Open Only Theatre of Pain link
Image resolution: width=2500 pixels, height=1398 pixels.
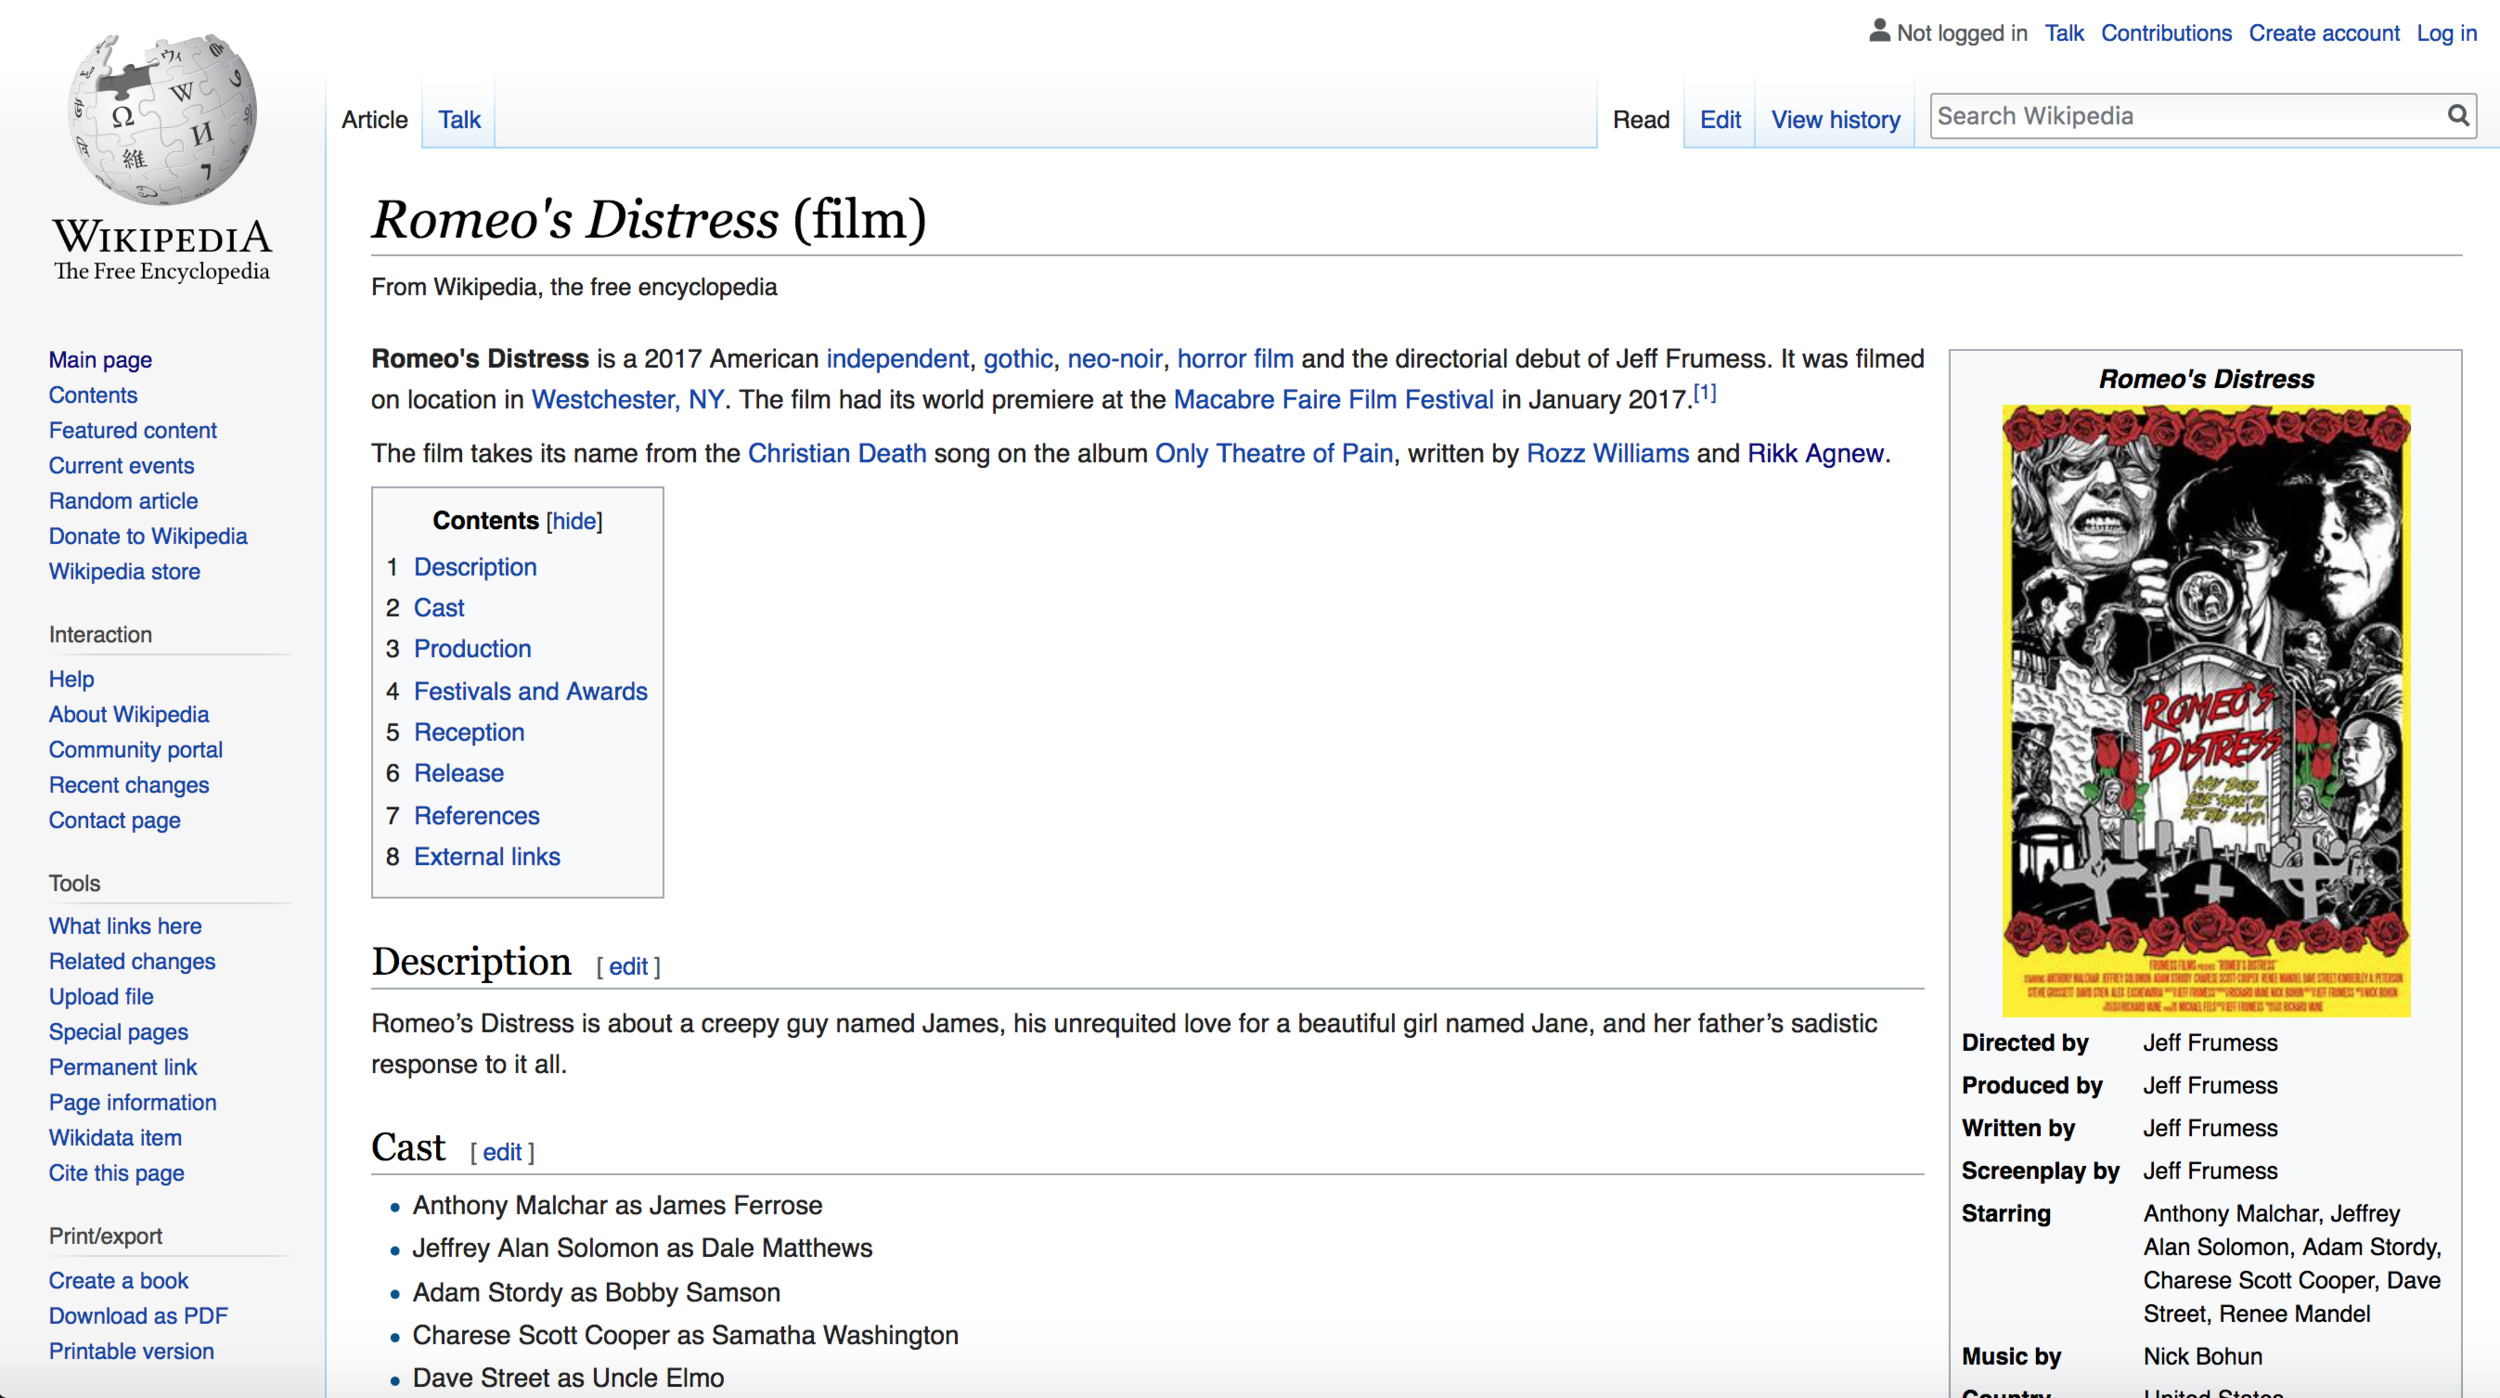(1274, 454)
